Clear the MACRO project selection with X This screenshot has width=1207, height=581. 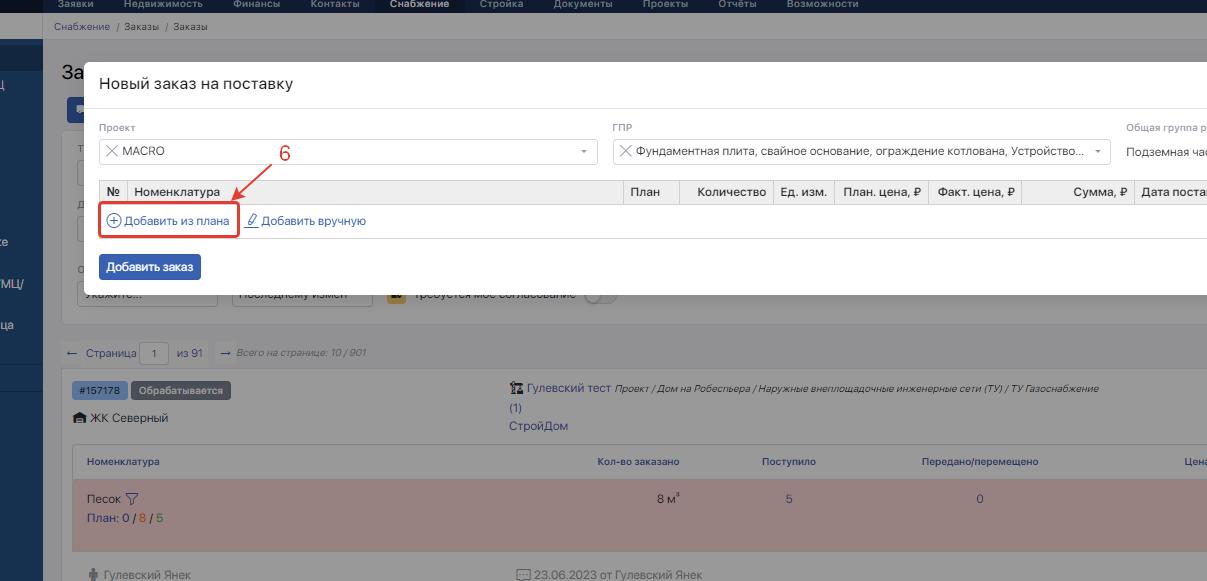(x=111, y=151)
